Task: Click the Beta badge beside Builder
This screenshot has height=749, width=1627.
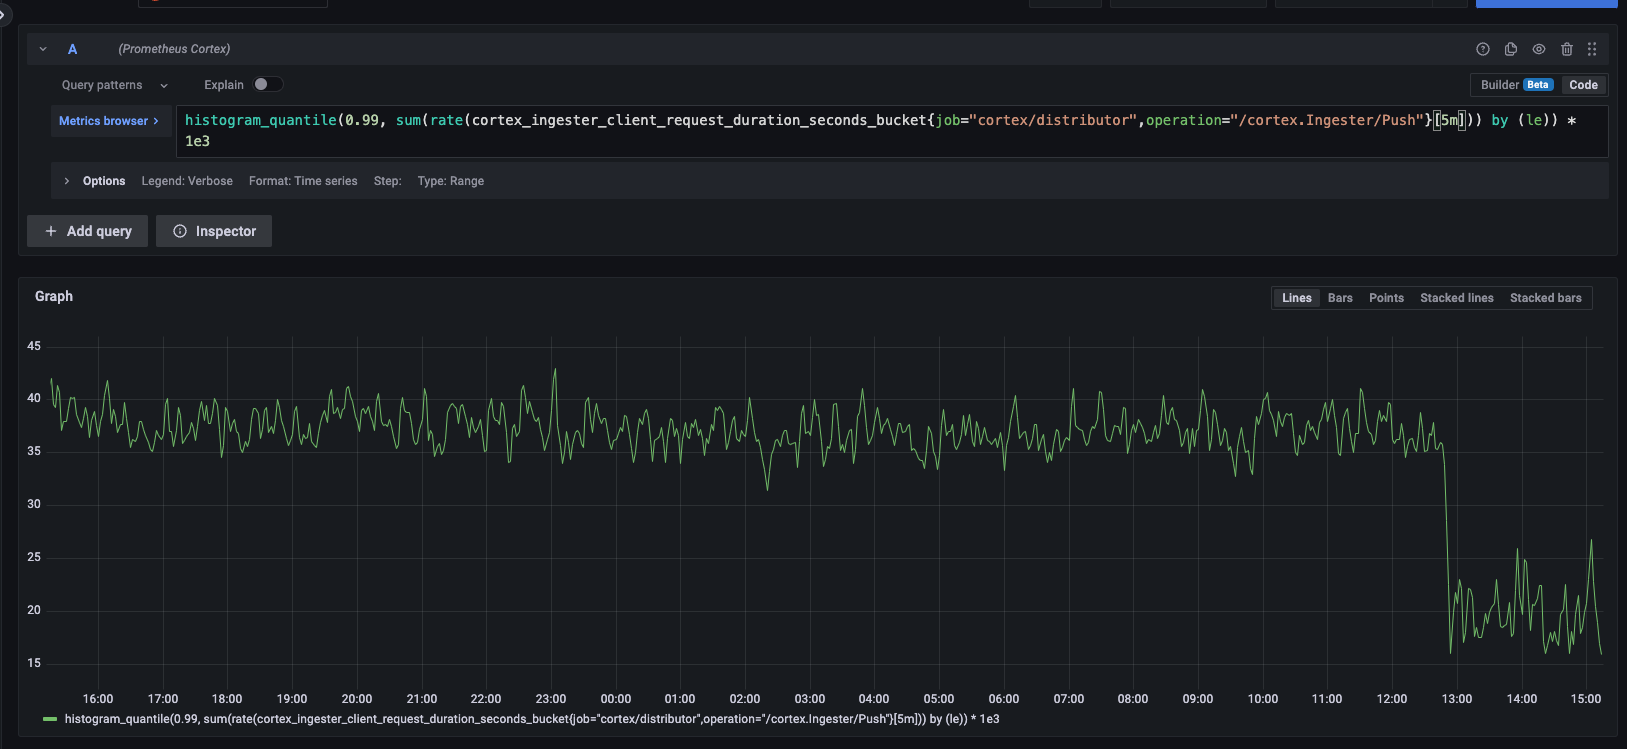Action: [x=1538, y=85]
